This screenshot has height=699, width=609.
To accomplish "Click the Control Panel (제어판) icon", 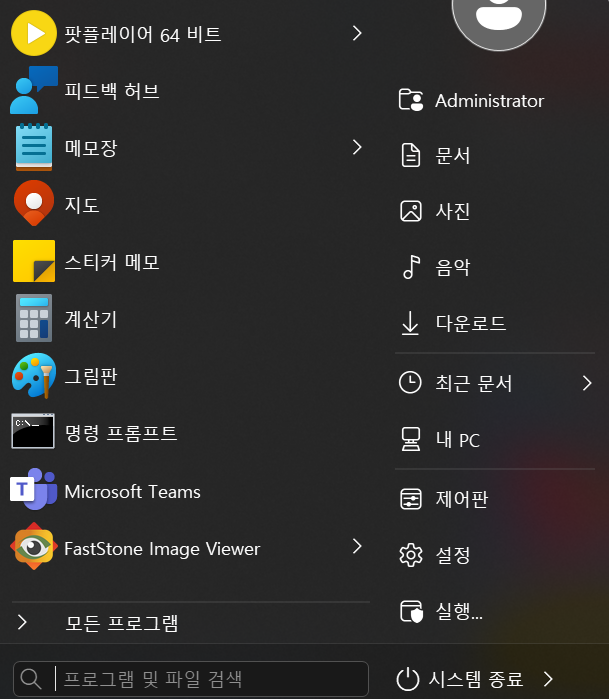I will click(x=411, y=499).
